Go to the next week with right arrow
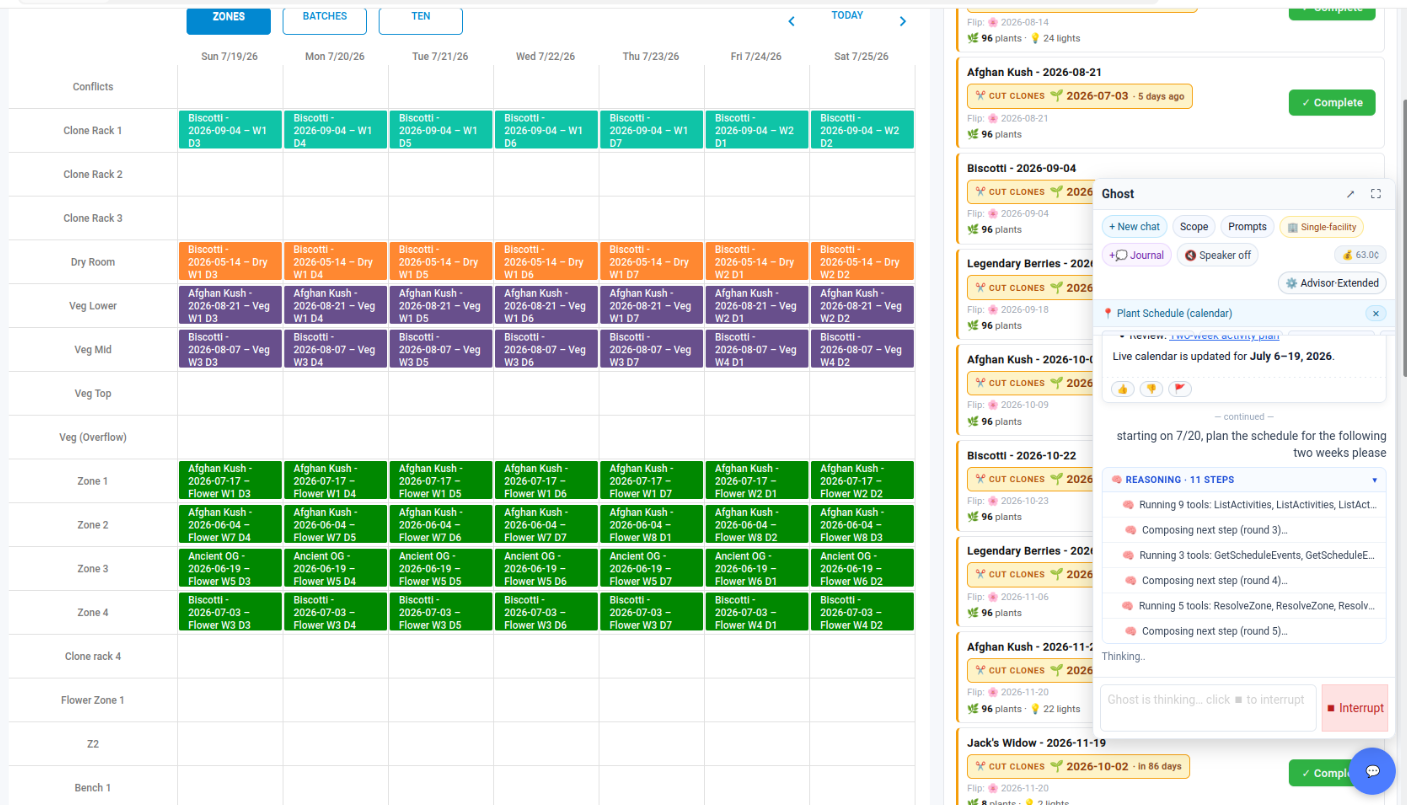The height and width of the screenshot is (805, 1407). [x=902, y=21]
